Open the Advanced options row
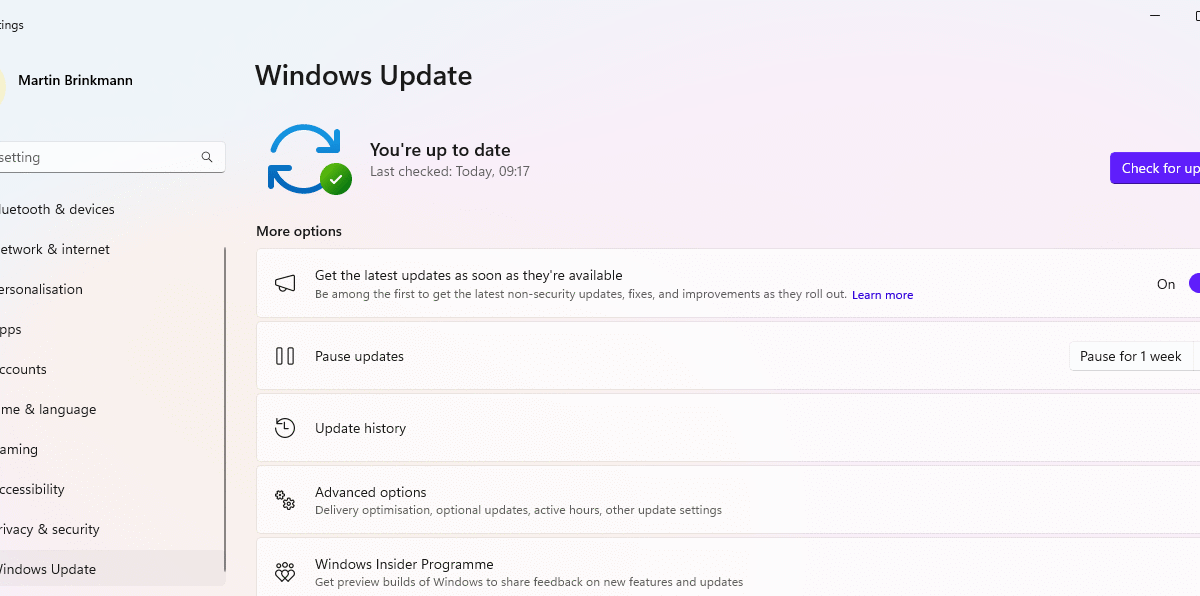This screenshot has width=1200, height=596. (x=728, y=500)
